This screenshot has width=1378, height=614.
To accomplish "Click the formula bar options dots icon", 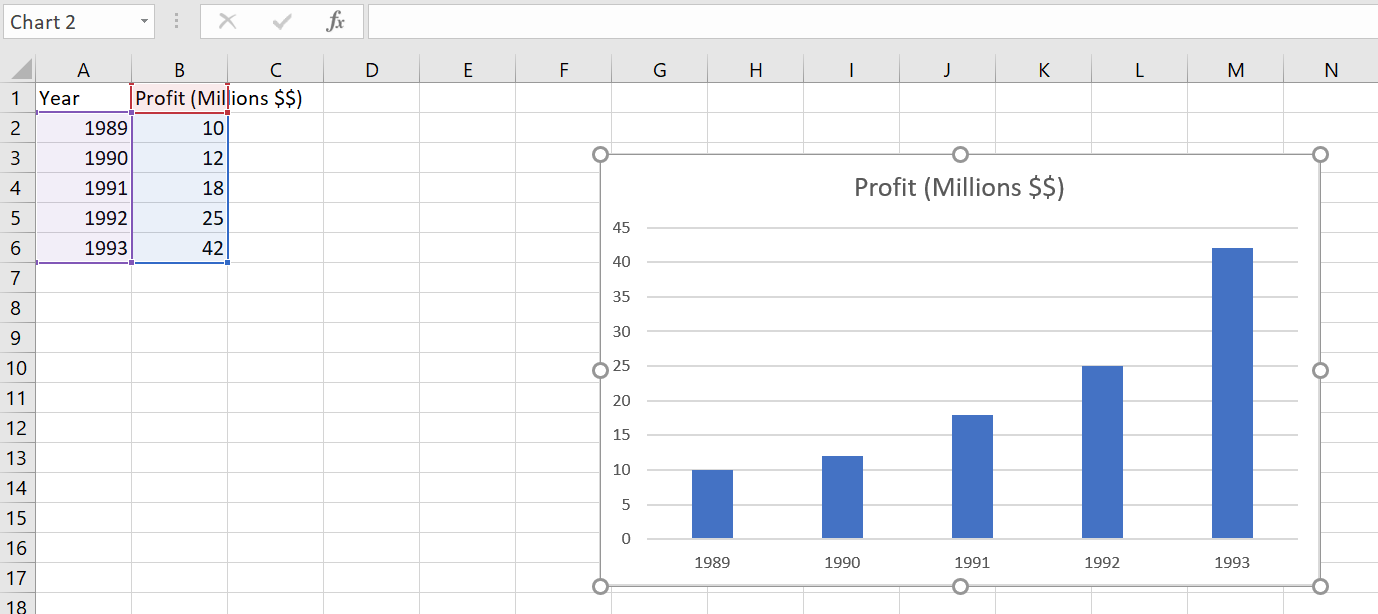I will [177, 21].
